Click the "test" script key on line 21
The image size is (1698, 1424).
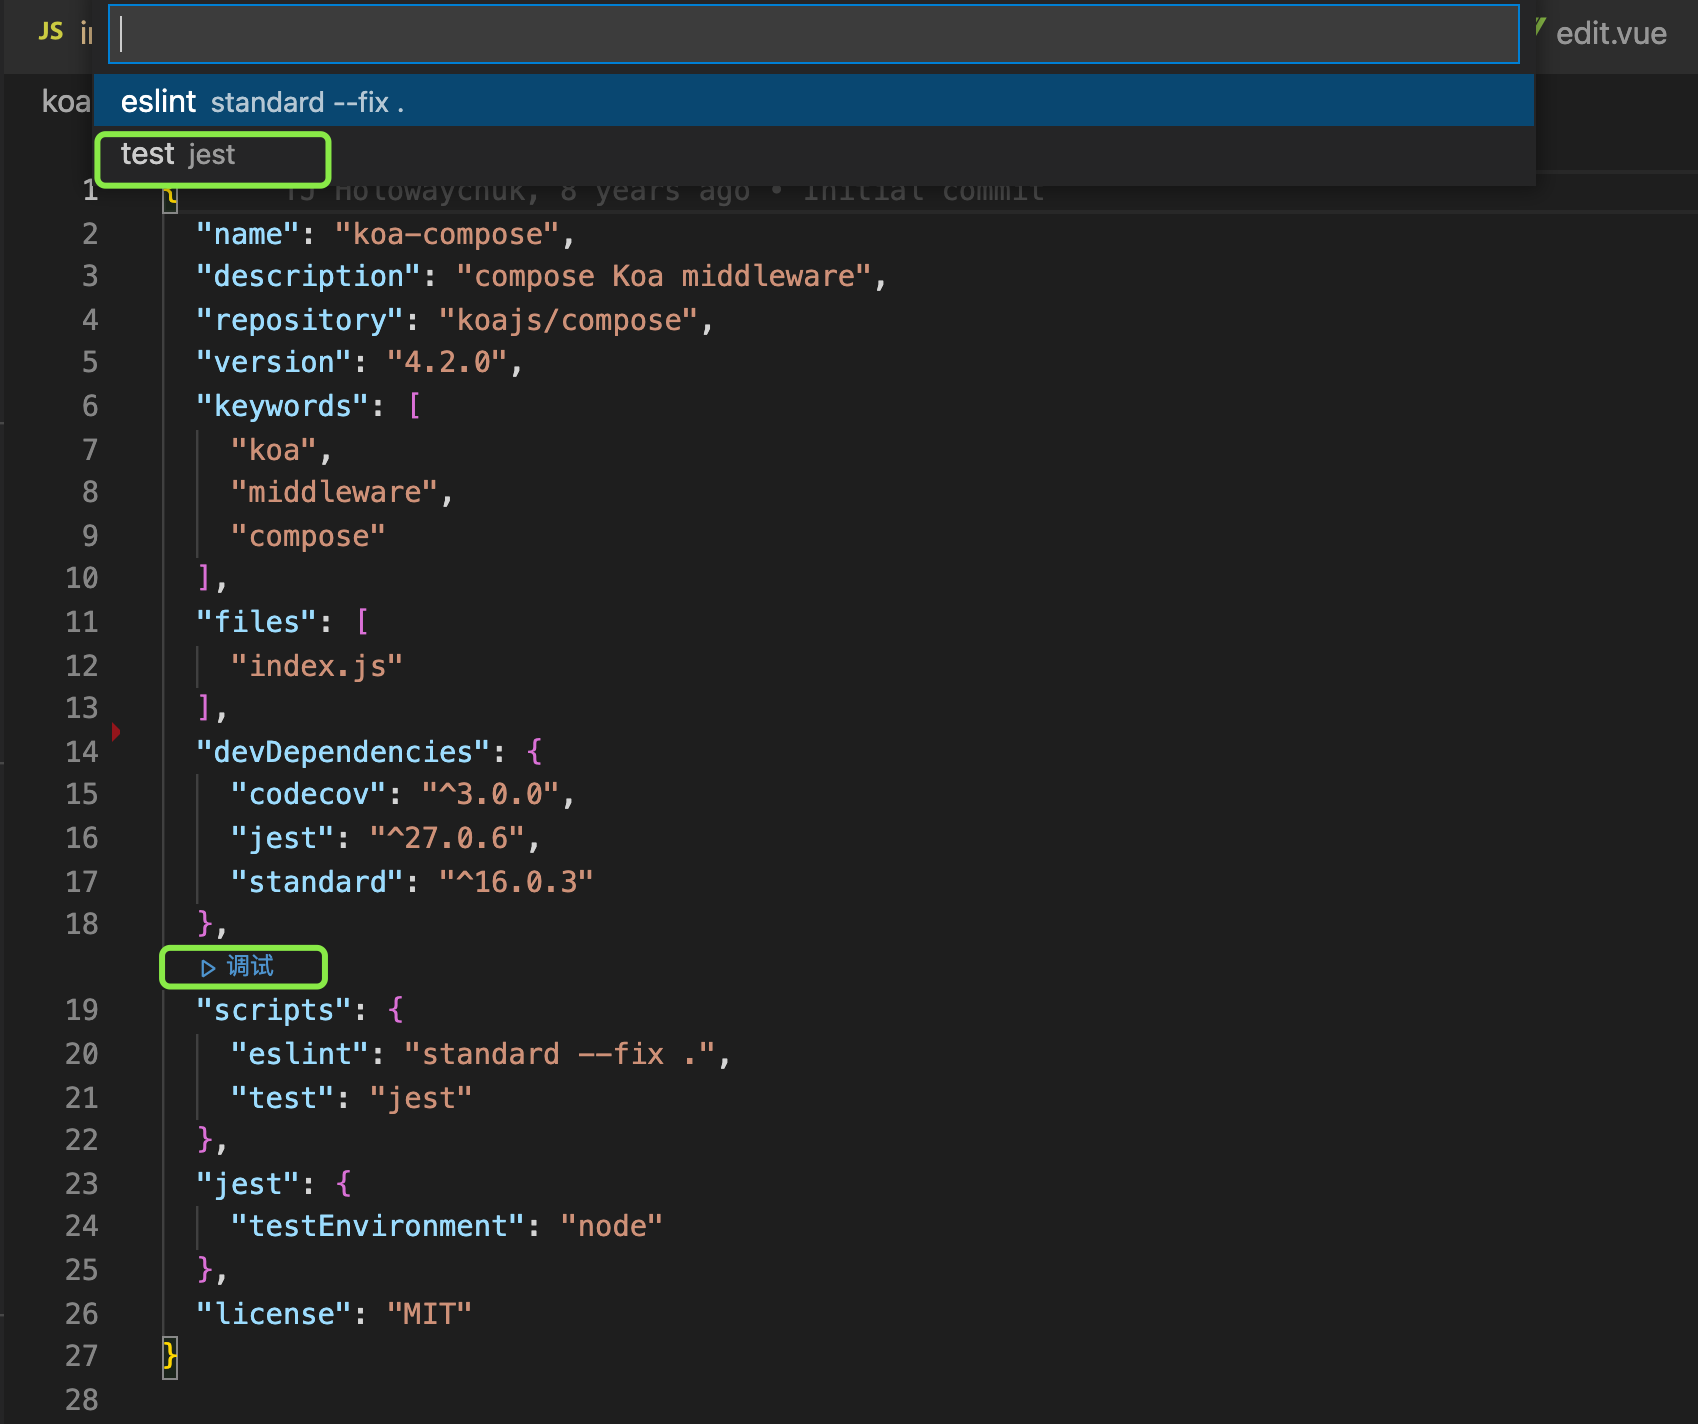point(282,1098)
